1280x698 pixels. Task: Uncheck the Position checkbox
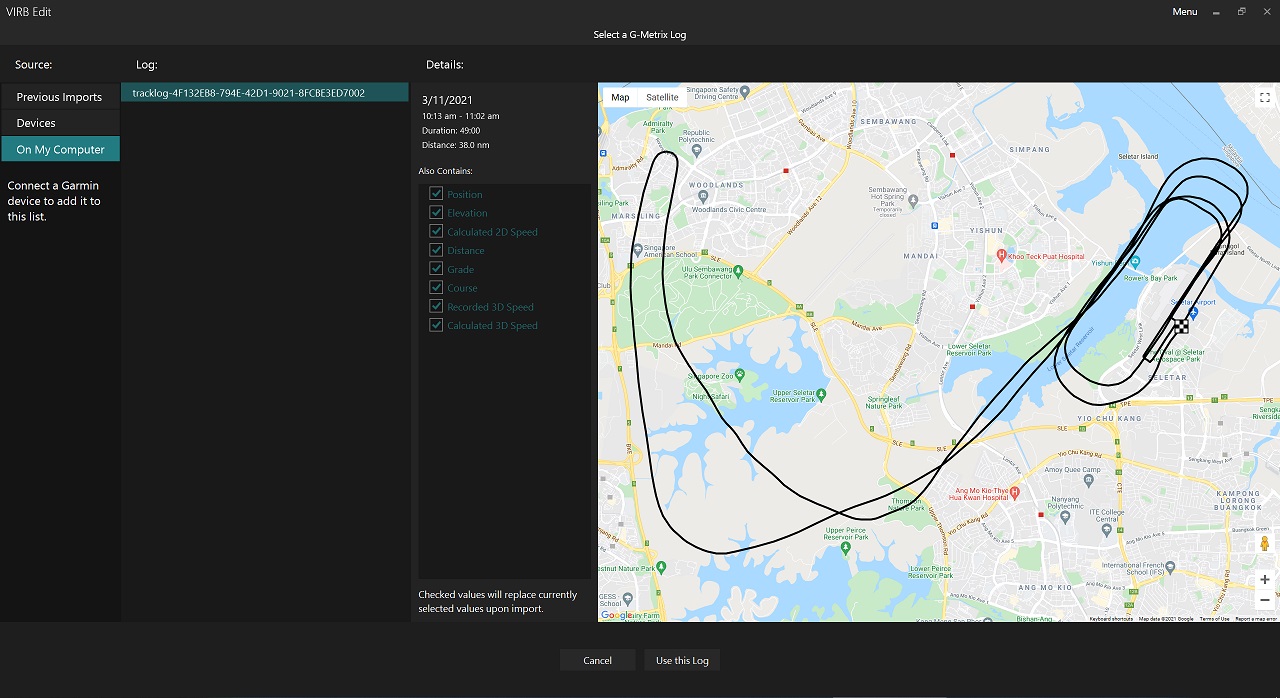click(x=436, y=194)
